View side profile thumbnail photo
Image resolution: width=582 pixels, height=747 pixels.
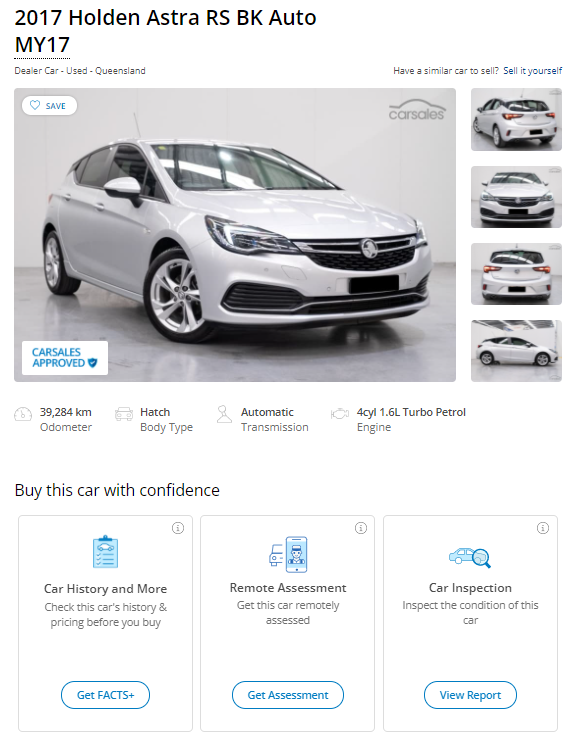click(516, 351)
